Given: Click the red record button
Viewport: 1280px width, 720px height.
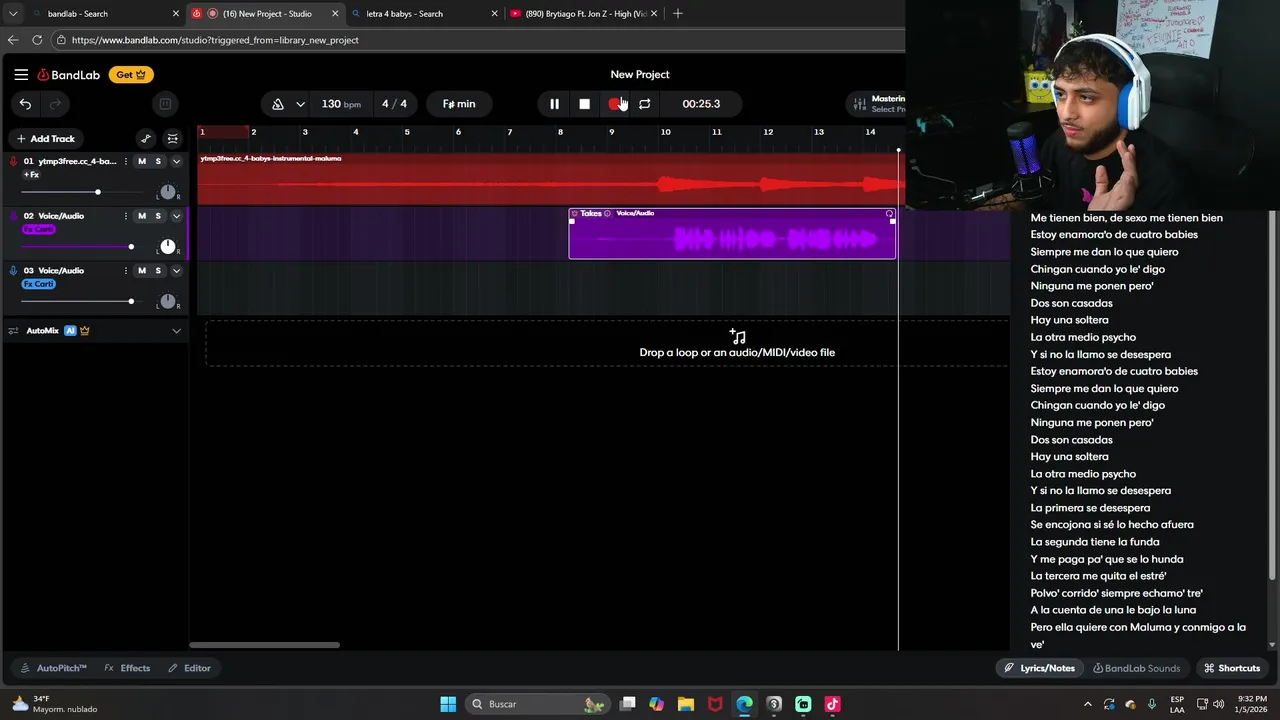Looking at the screenshot, I should (x=614, y=104).
